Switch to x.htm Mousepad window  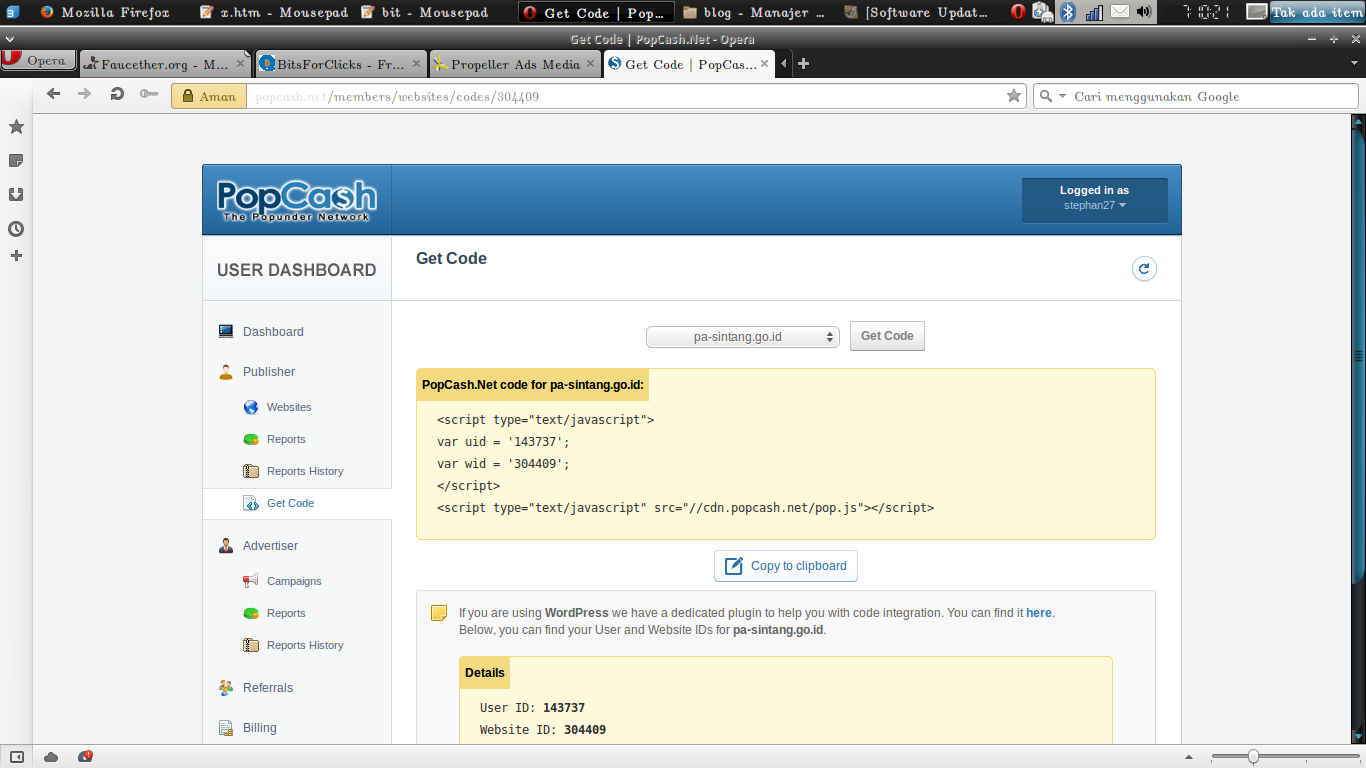pyautogui.click(x=274, y=12)
